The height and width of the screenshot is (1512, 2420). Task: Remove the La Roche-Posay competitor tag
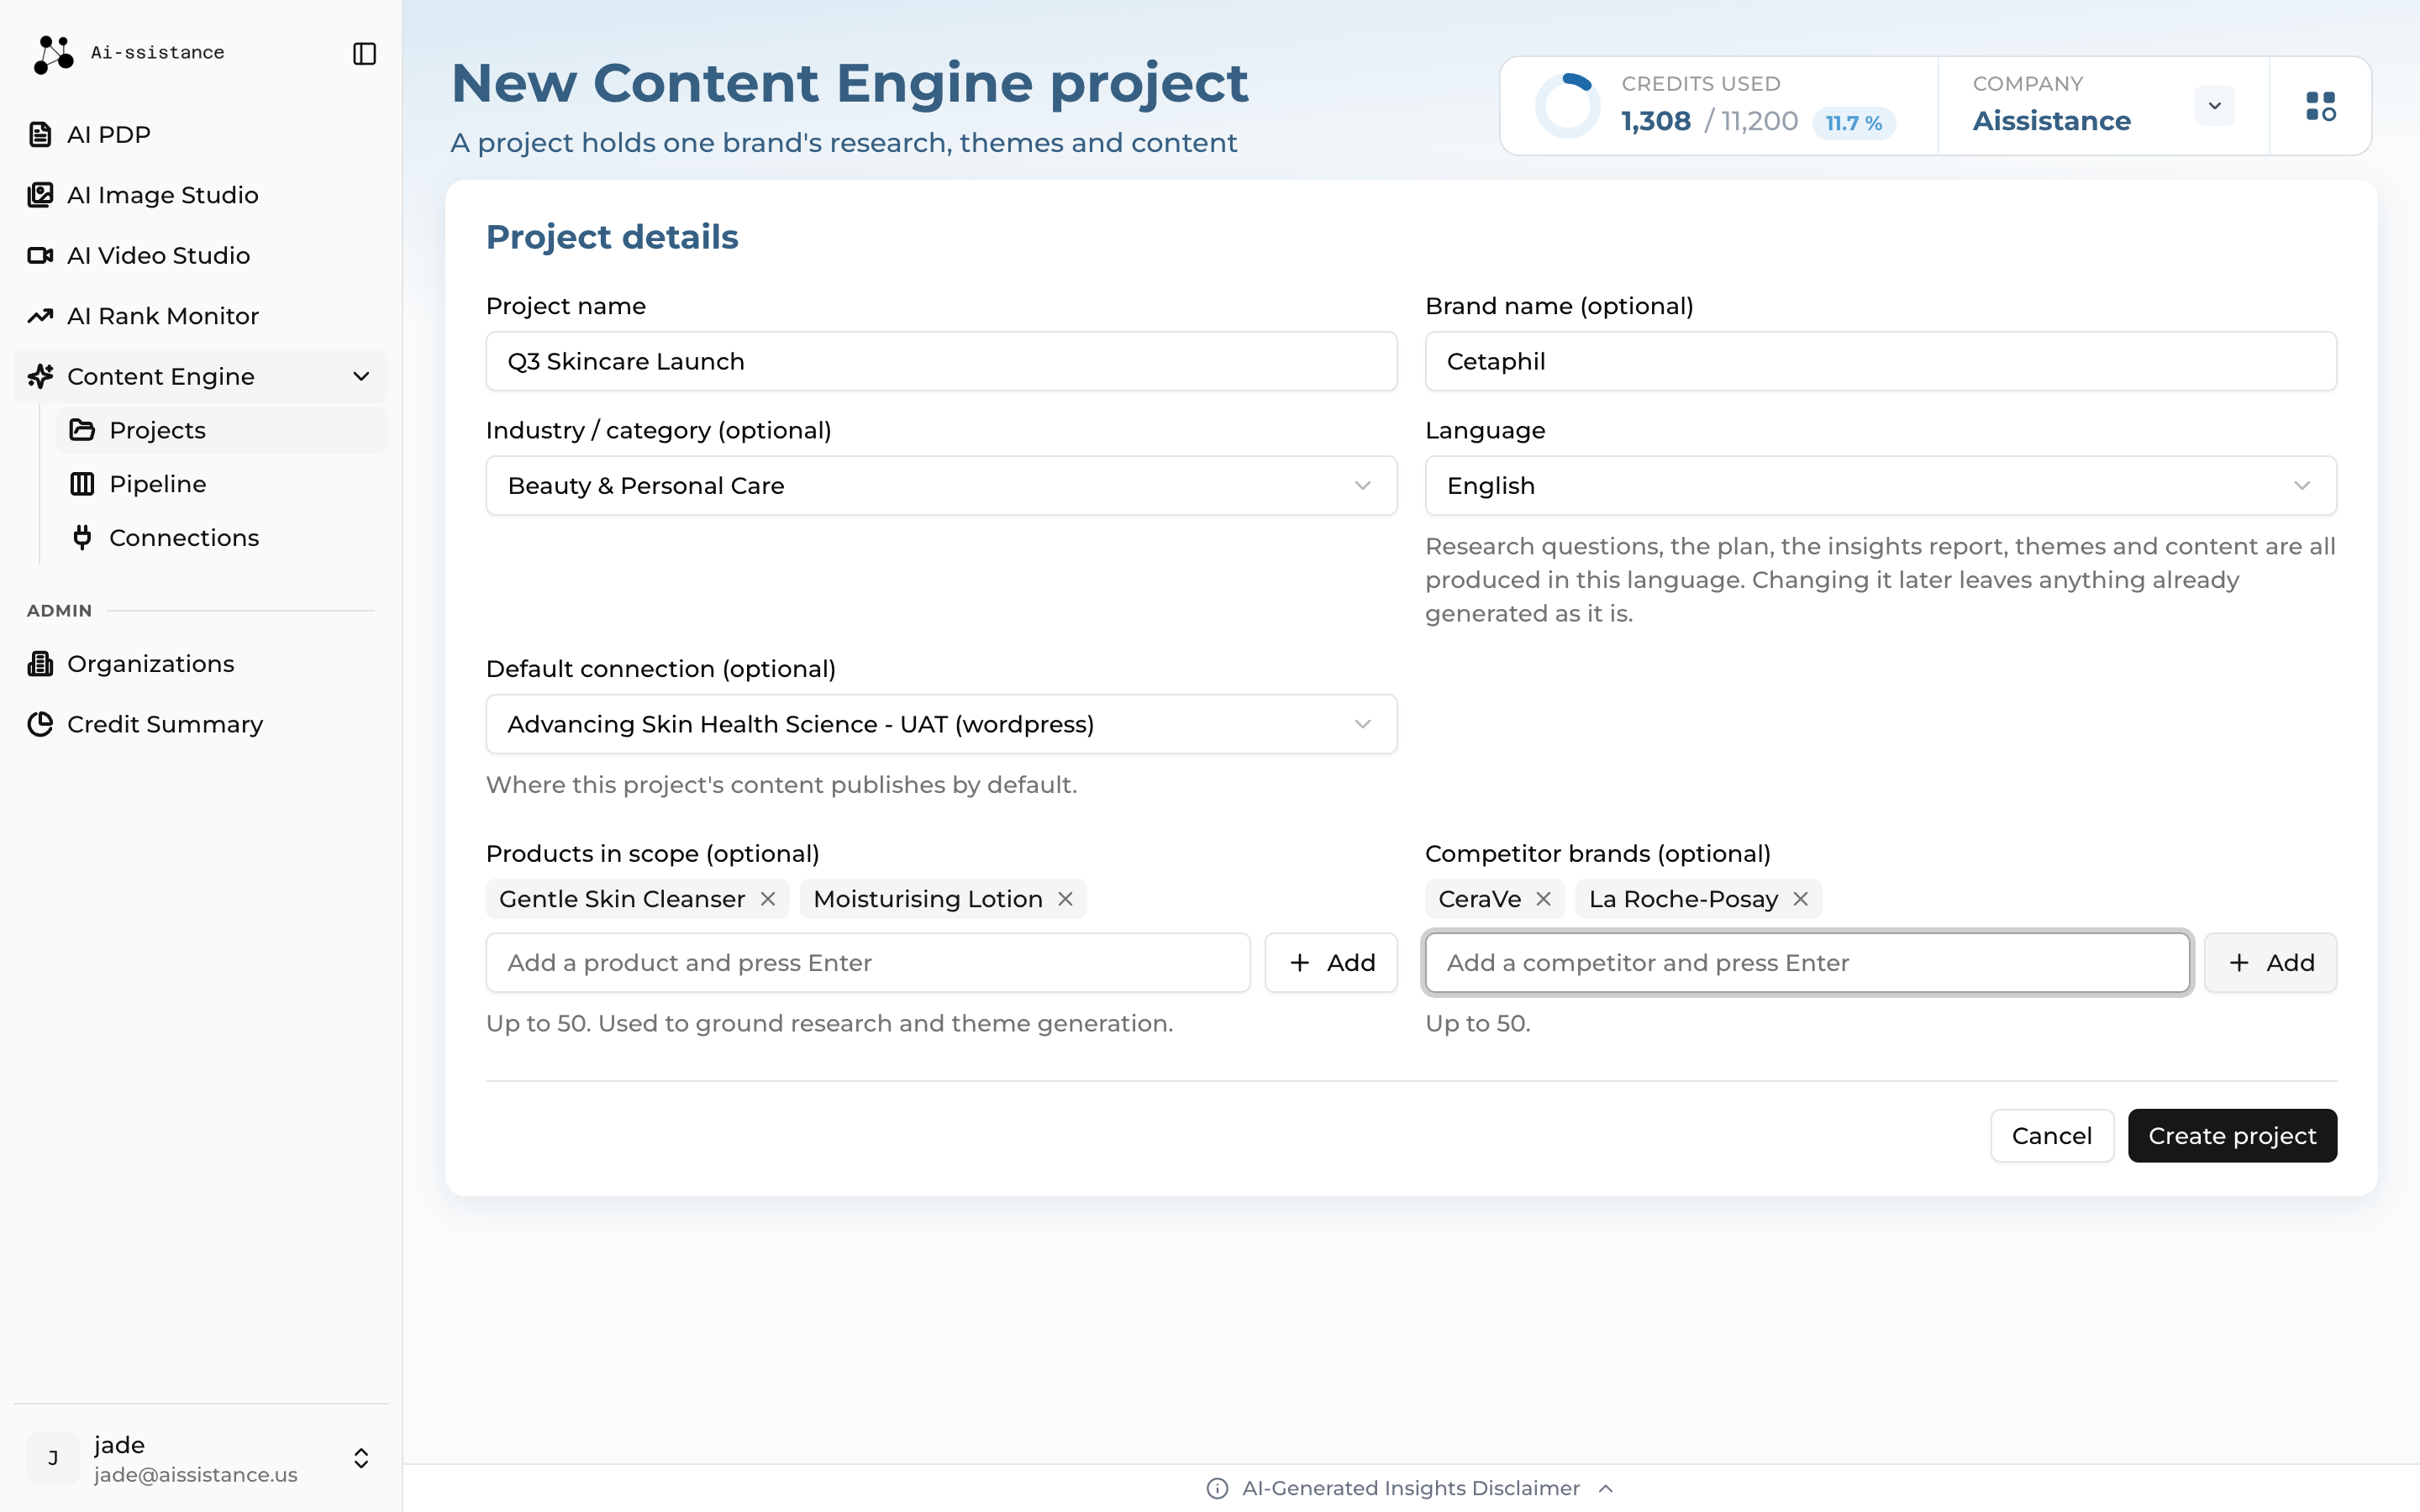tap(1800, 899)
